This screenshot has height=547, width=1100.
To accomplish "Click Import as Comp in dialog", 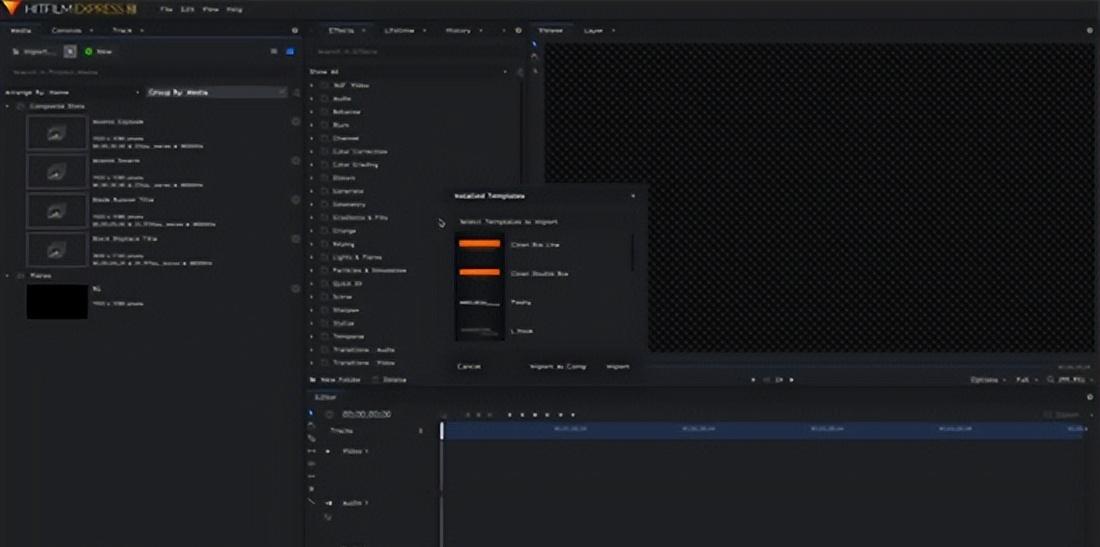I will 557,367.
